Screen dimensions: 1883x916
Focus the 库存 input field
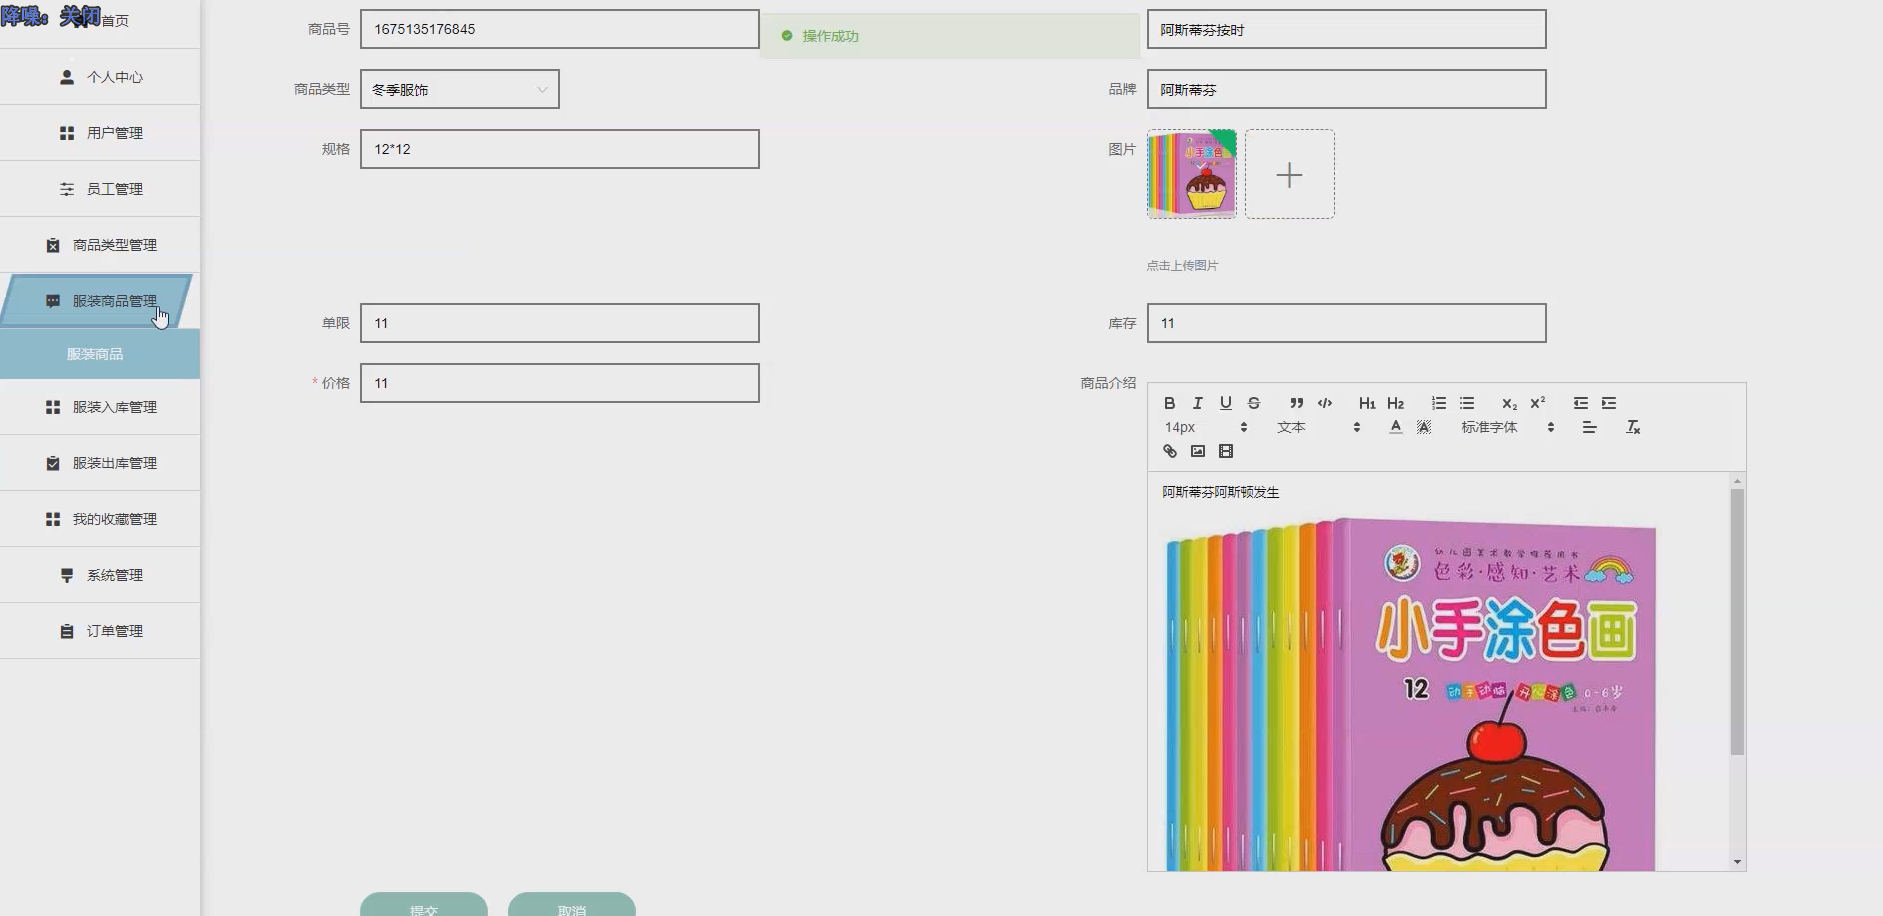[x=1346, y=323]
